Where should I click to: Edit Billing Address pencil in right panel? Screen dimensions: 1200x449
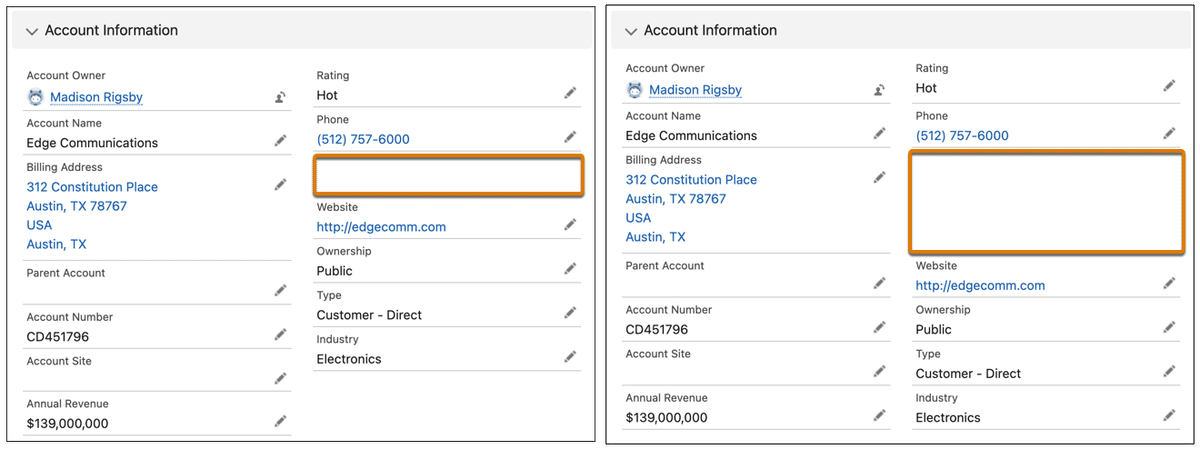(880, 177)
